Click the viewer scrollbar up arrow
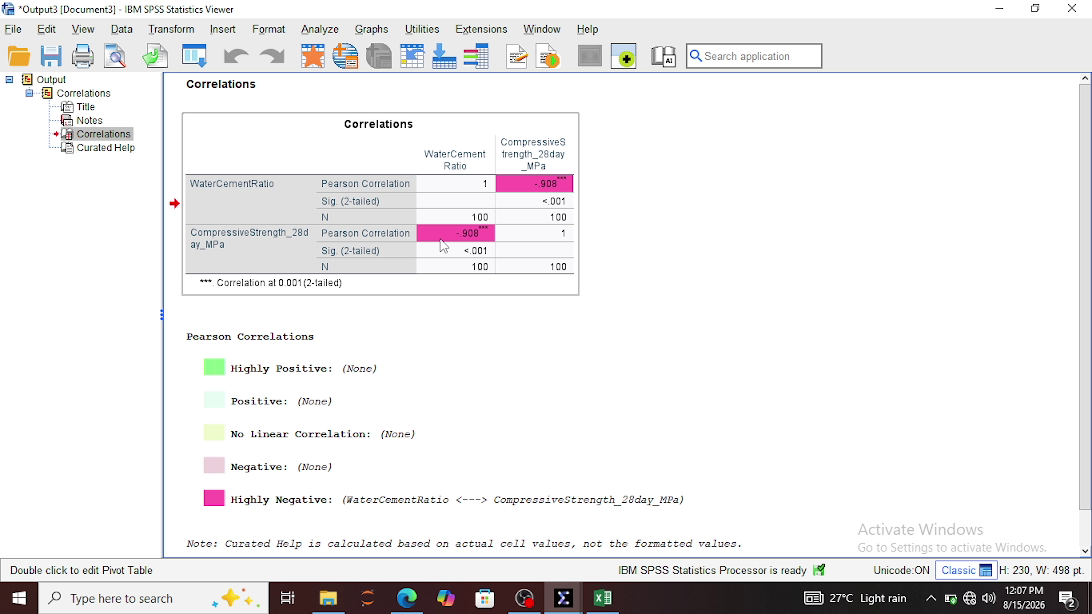1092x614 pixels. point(1085,79)
